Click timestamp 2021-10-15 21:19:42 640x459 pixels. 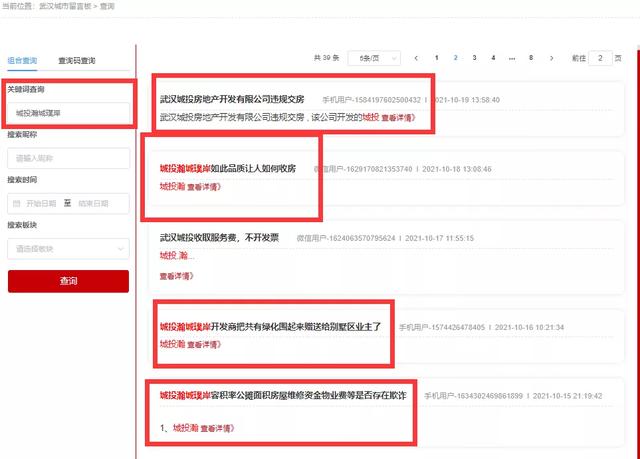pos(568,396)
